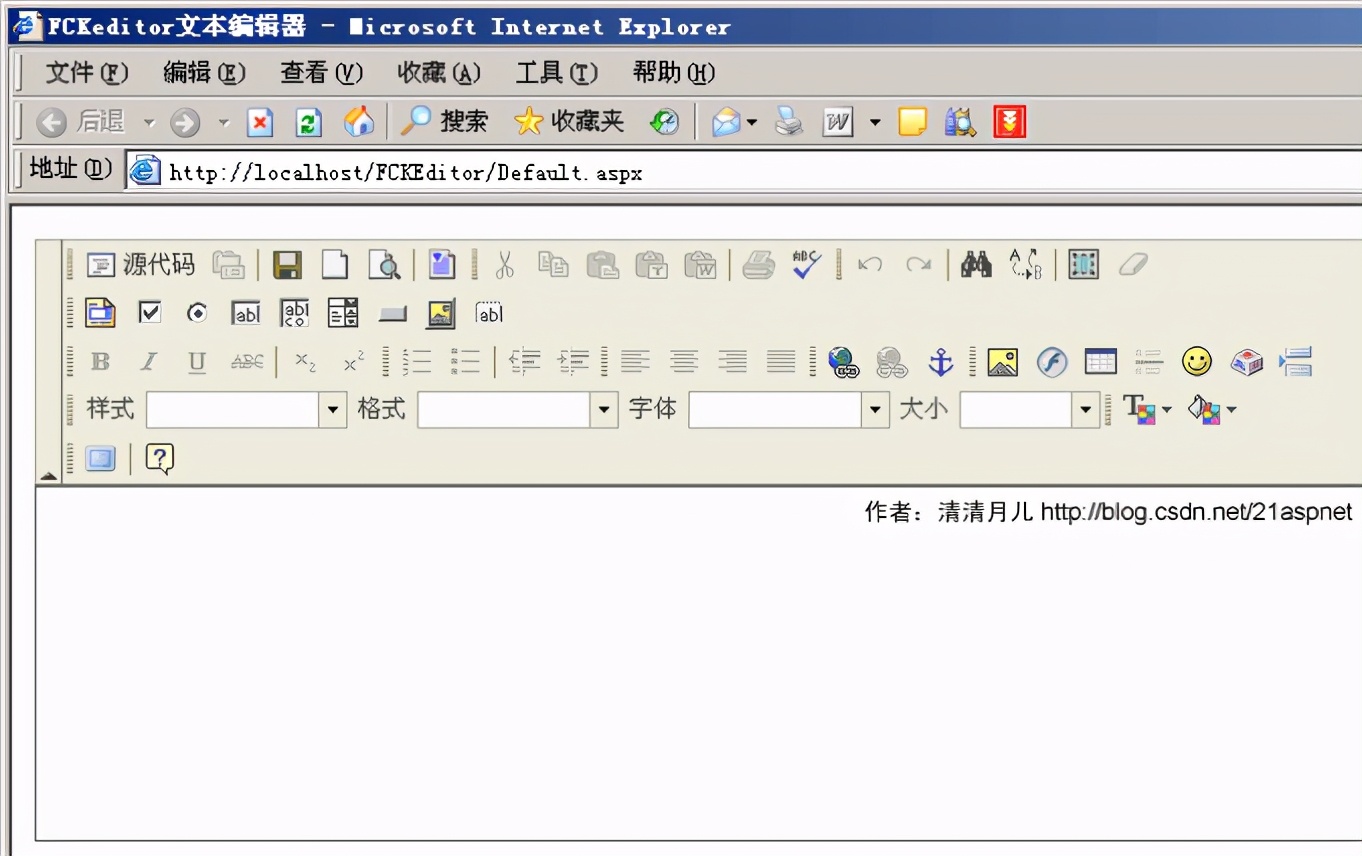
Task: Open Find with the binoculars icon
Action: (976, 265)
